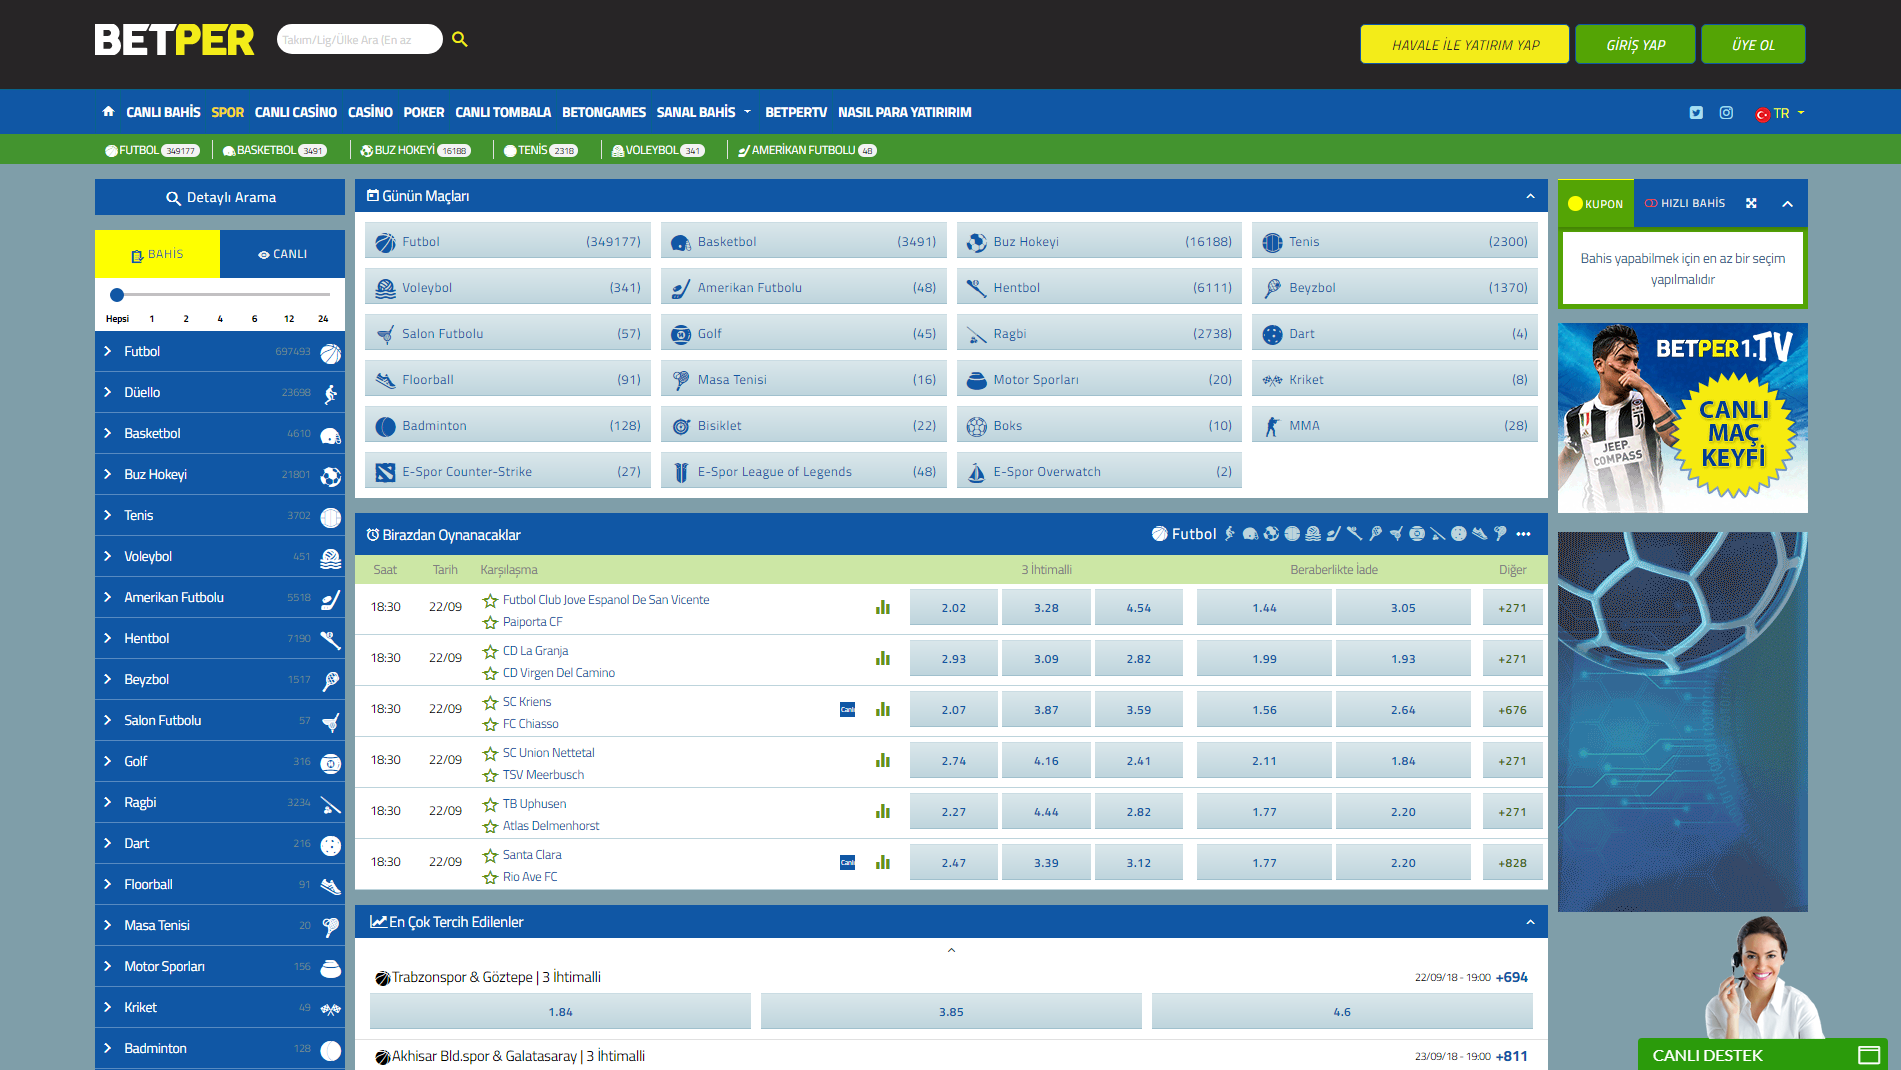Click the expand icon in coupon panel
1901x1070 pixels.
1751,203
